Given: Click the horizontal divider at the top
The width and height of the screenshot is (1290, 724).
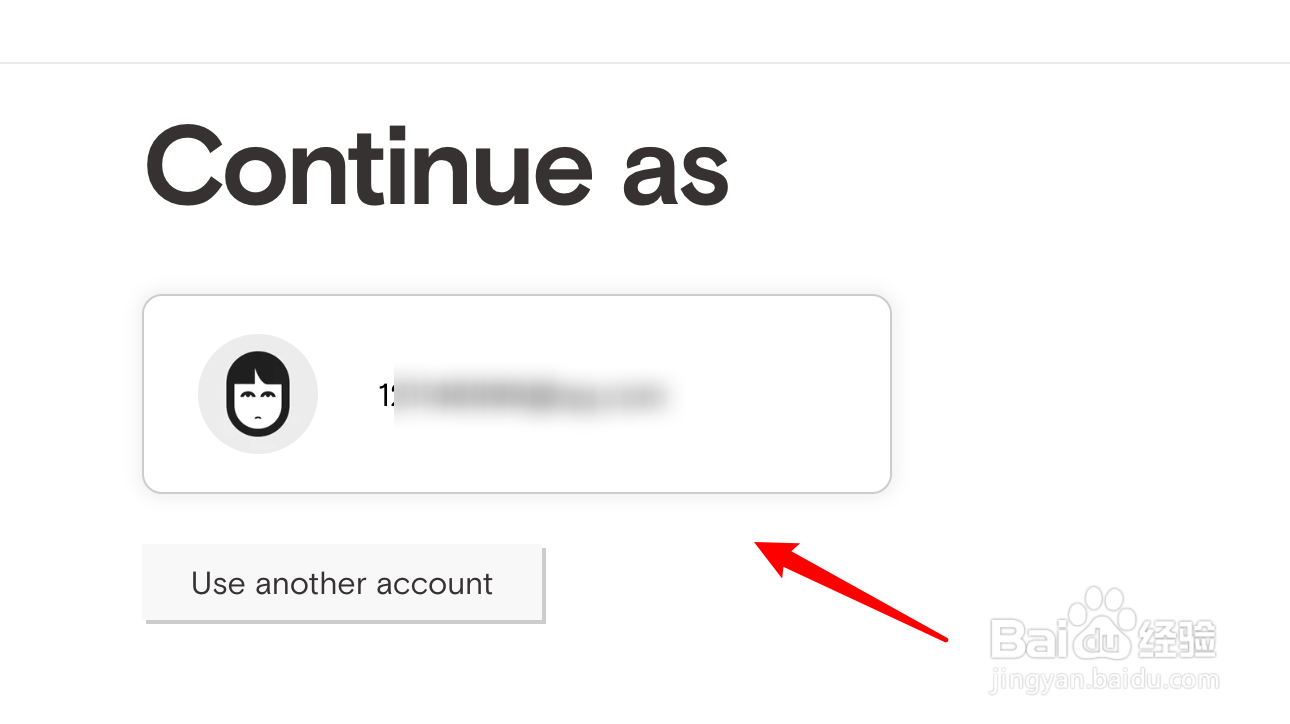Looking at the screenshot, I should [645, 63].
